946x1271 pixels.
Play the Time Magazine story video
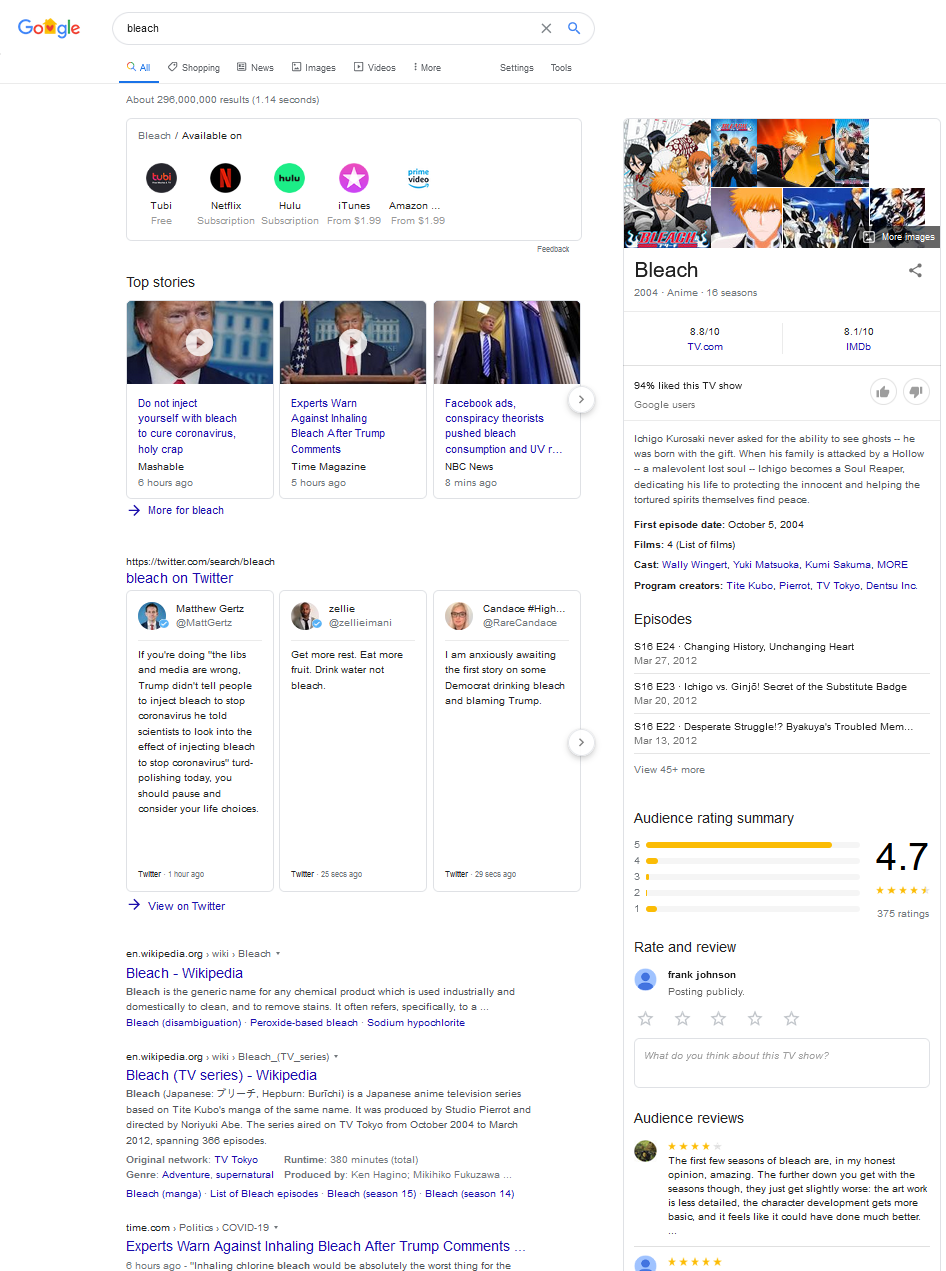pos(352,342)
